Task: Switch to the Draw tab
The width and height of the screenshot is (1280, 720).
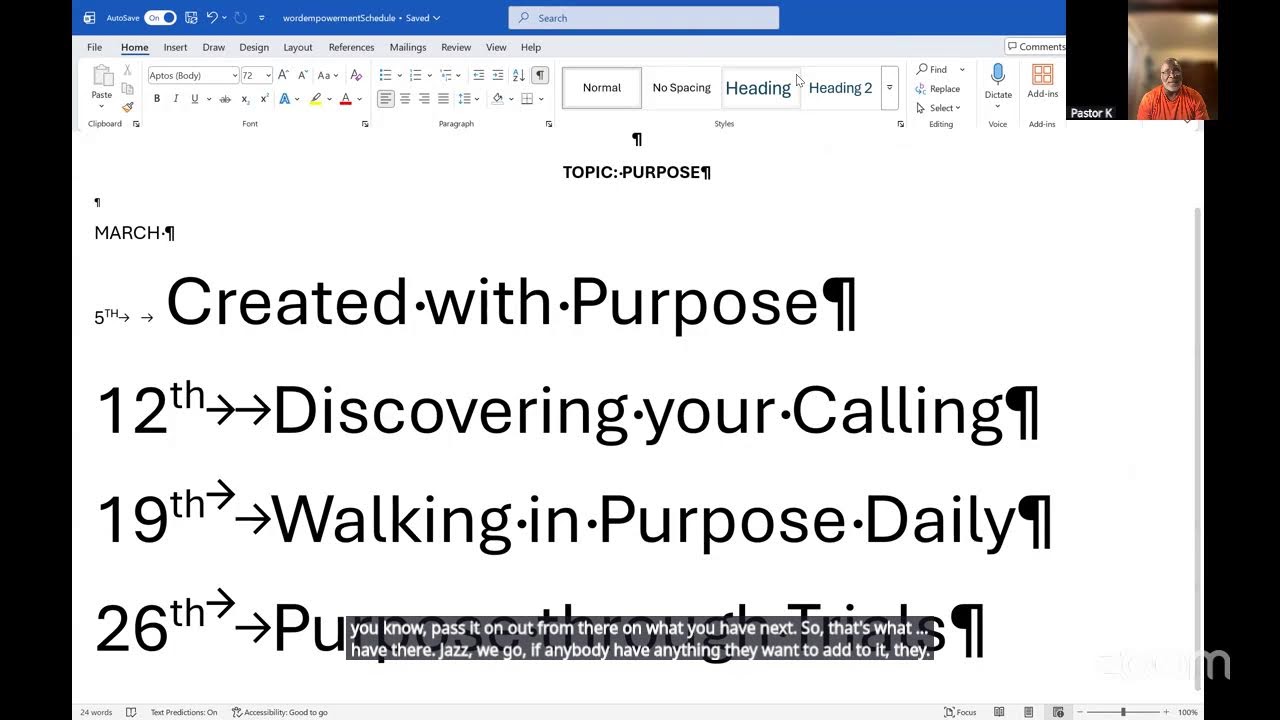Action: (213, 47)
